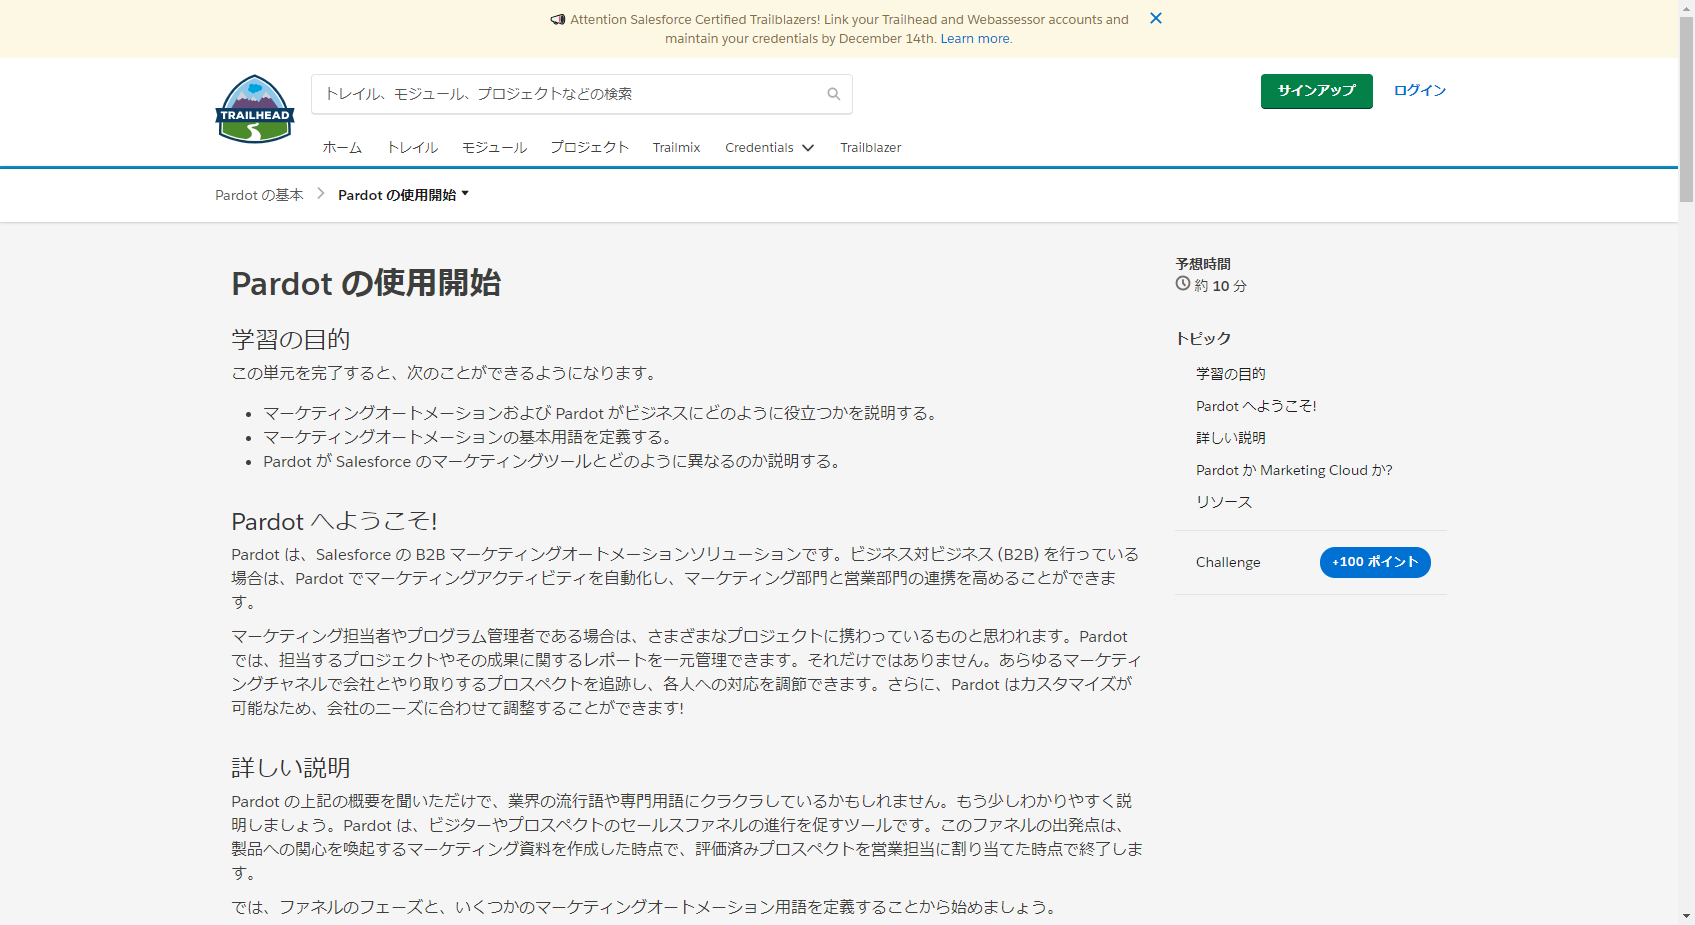Screen dimensions: 1695x925
Task: Dismiss the announcement banner with X
Action: click(1155, 18)
